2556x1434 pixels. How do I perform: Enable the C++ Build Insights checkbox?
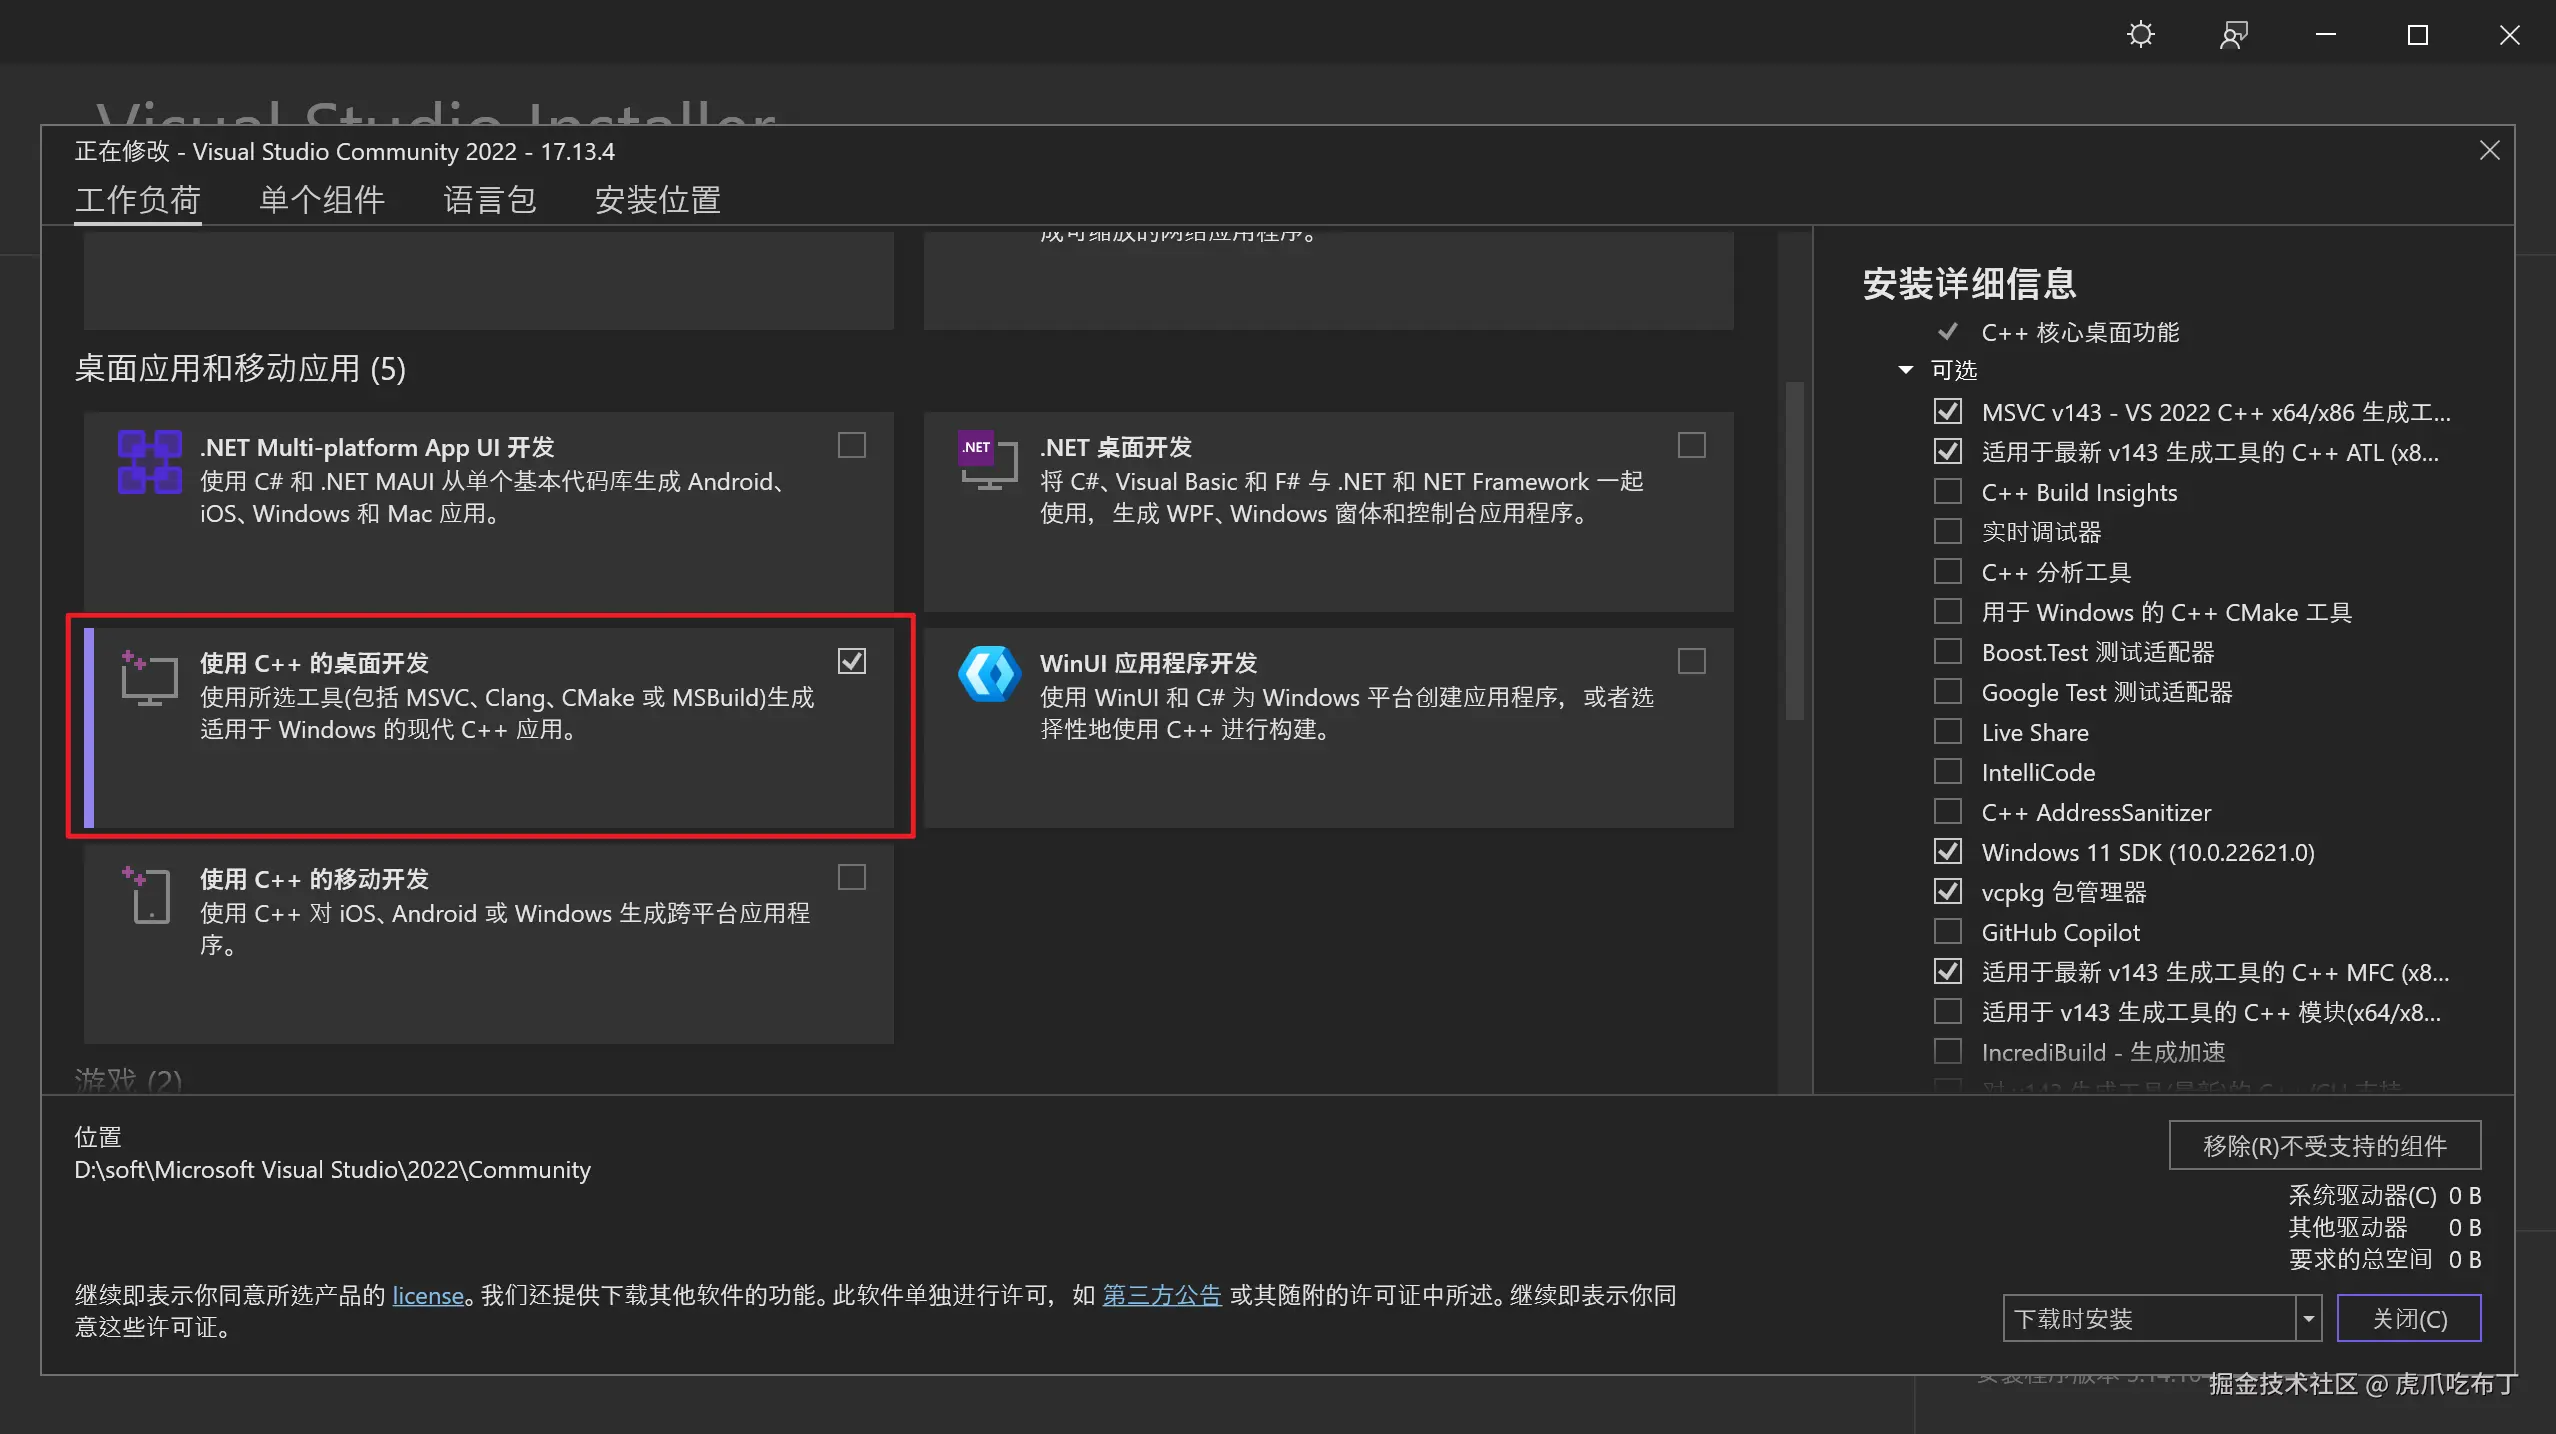1947,492
